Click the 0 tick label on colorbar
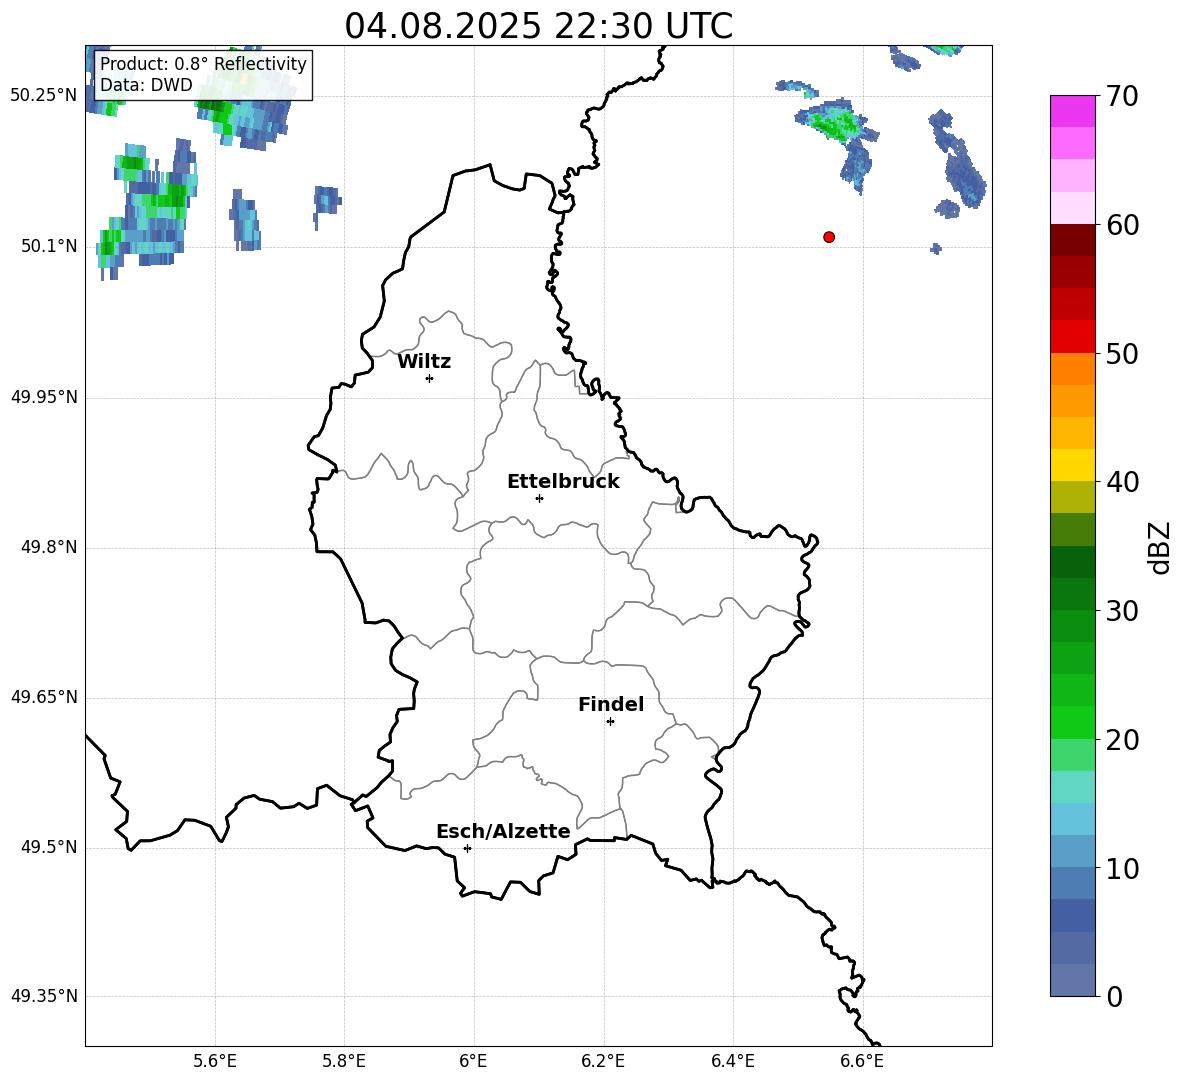This screenshot has height=1081, width=1184. [1114, 997]
